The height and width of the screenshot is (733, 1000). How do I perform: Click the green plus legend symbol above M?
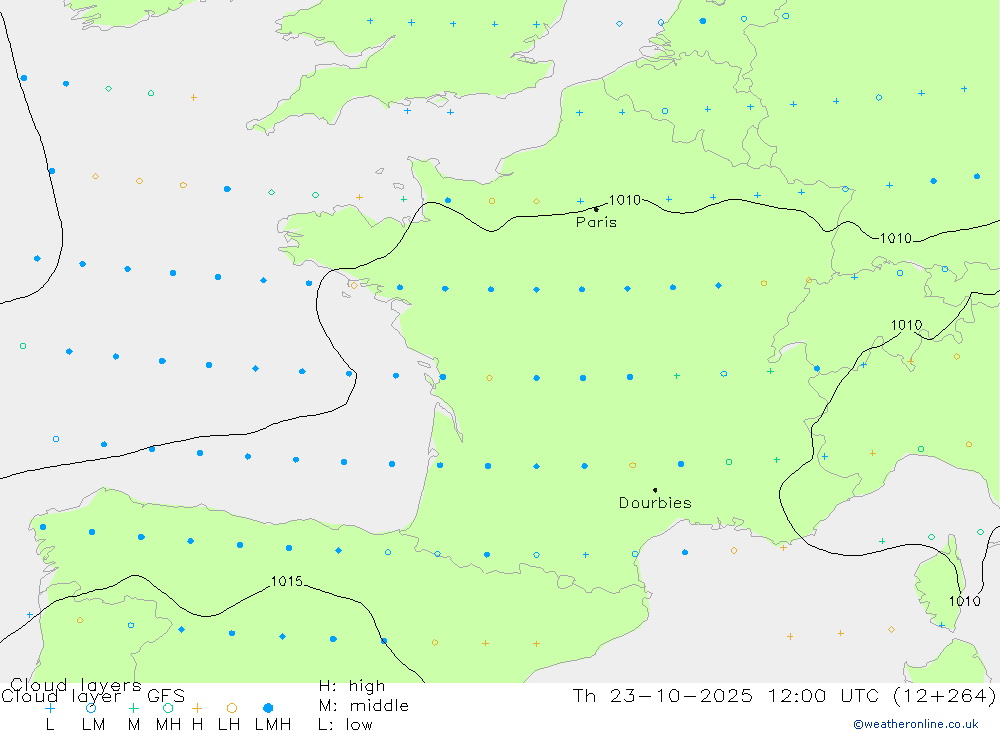[133, 708]
